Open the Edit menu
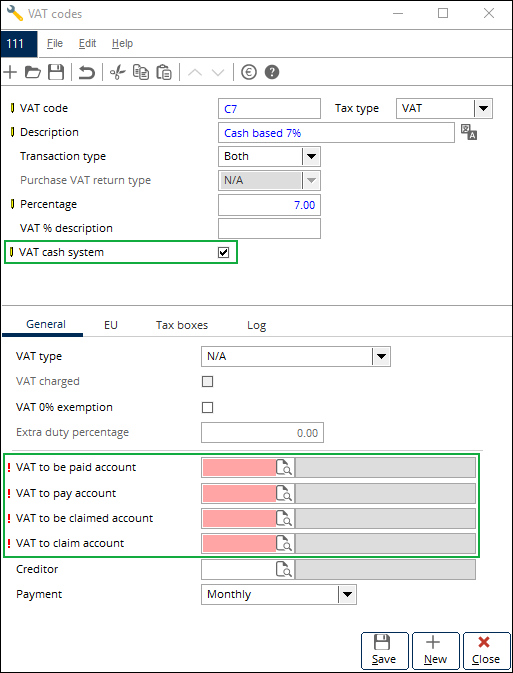The image size is (513, 673). 88,43
